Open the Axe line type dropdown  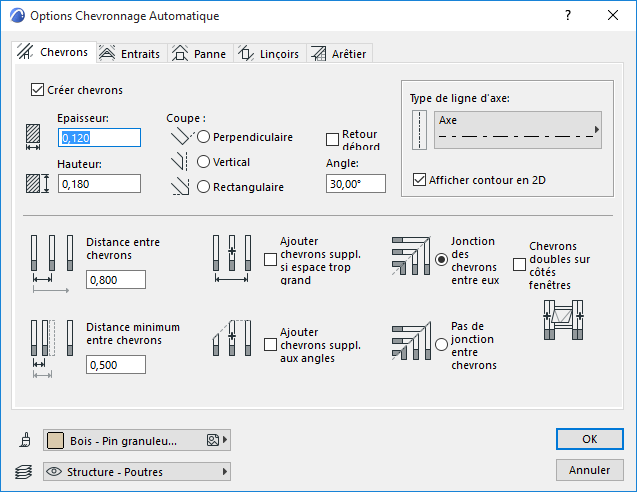click(518, 130)
